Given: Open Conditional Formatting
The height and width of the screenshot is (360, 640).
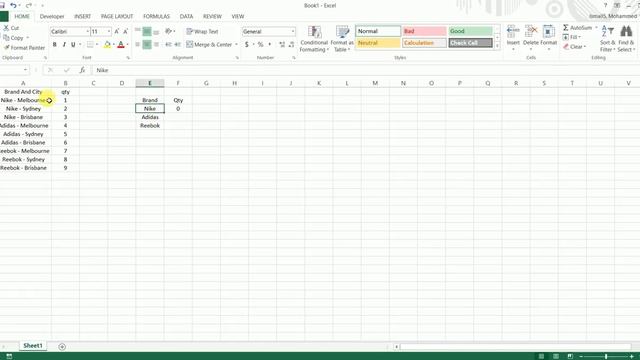Looking at the screenshot, I should [314, 39].
